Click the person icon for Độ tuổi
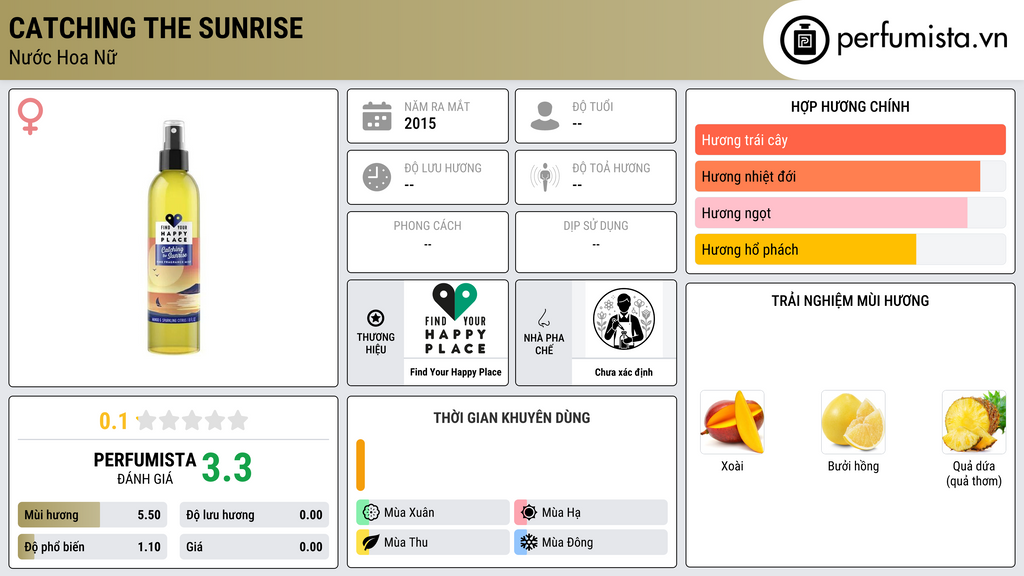This screenshot has height=576, width=1024. 545,116
